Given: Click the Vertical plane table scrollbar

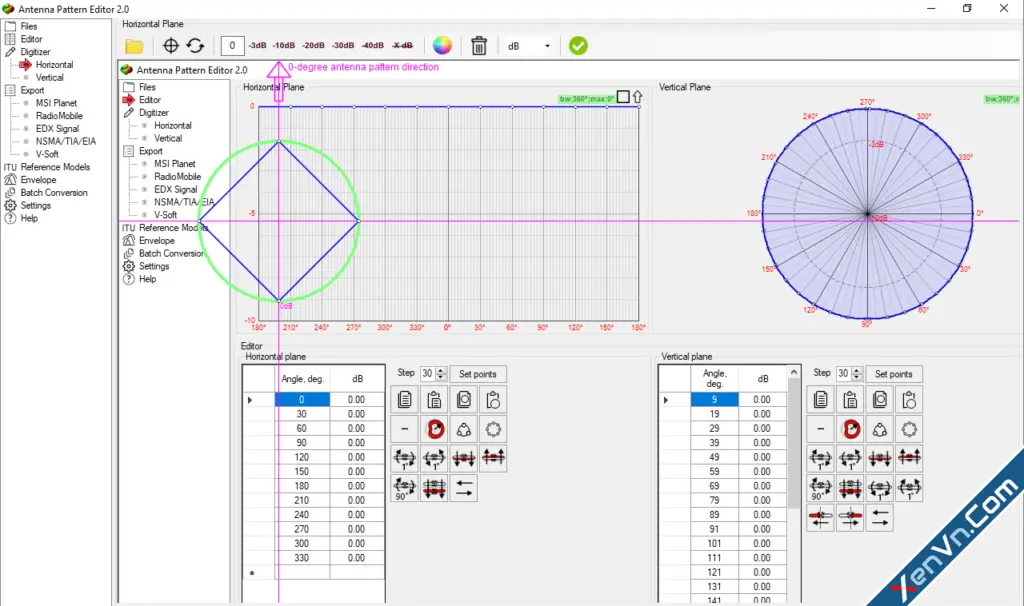Looking at the screenshot, I should point(794,444).
